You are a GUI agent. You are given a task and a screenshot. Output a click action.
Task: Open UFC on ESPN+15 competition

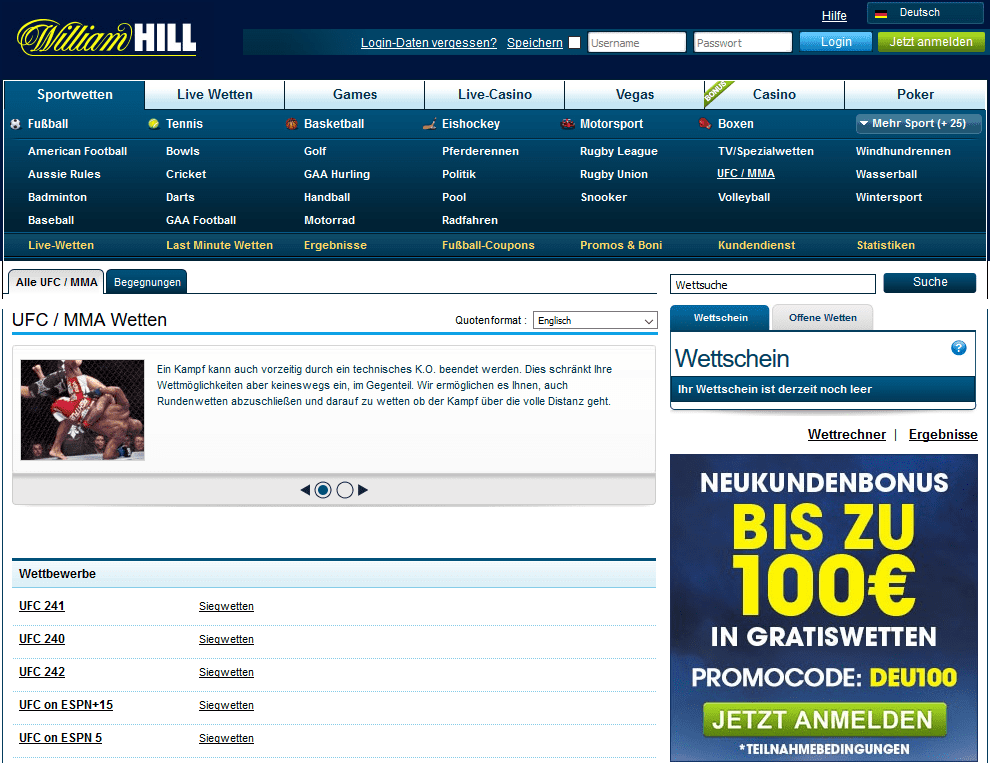pos(66,704)
